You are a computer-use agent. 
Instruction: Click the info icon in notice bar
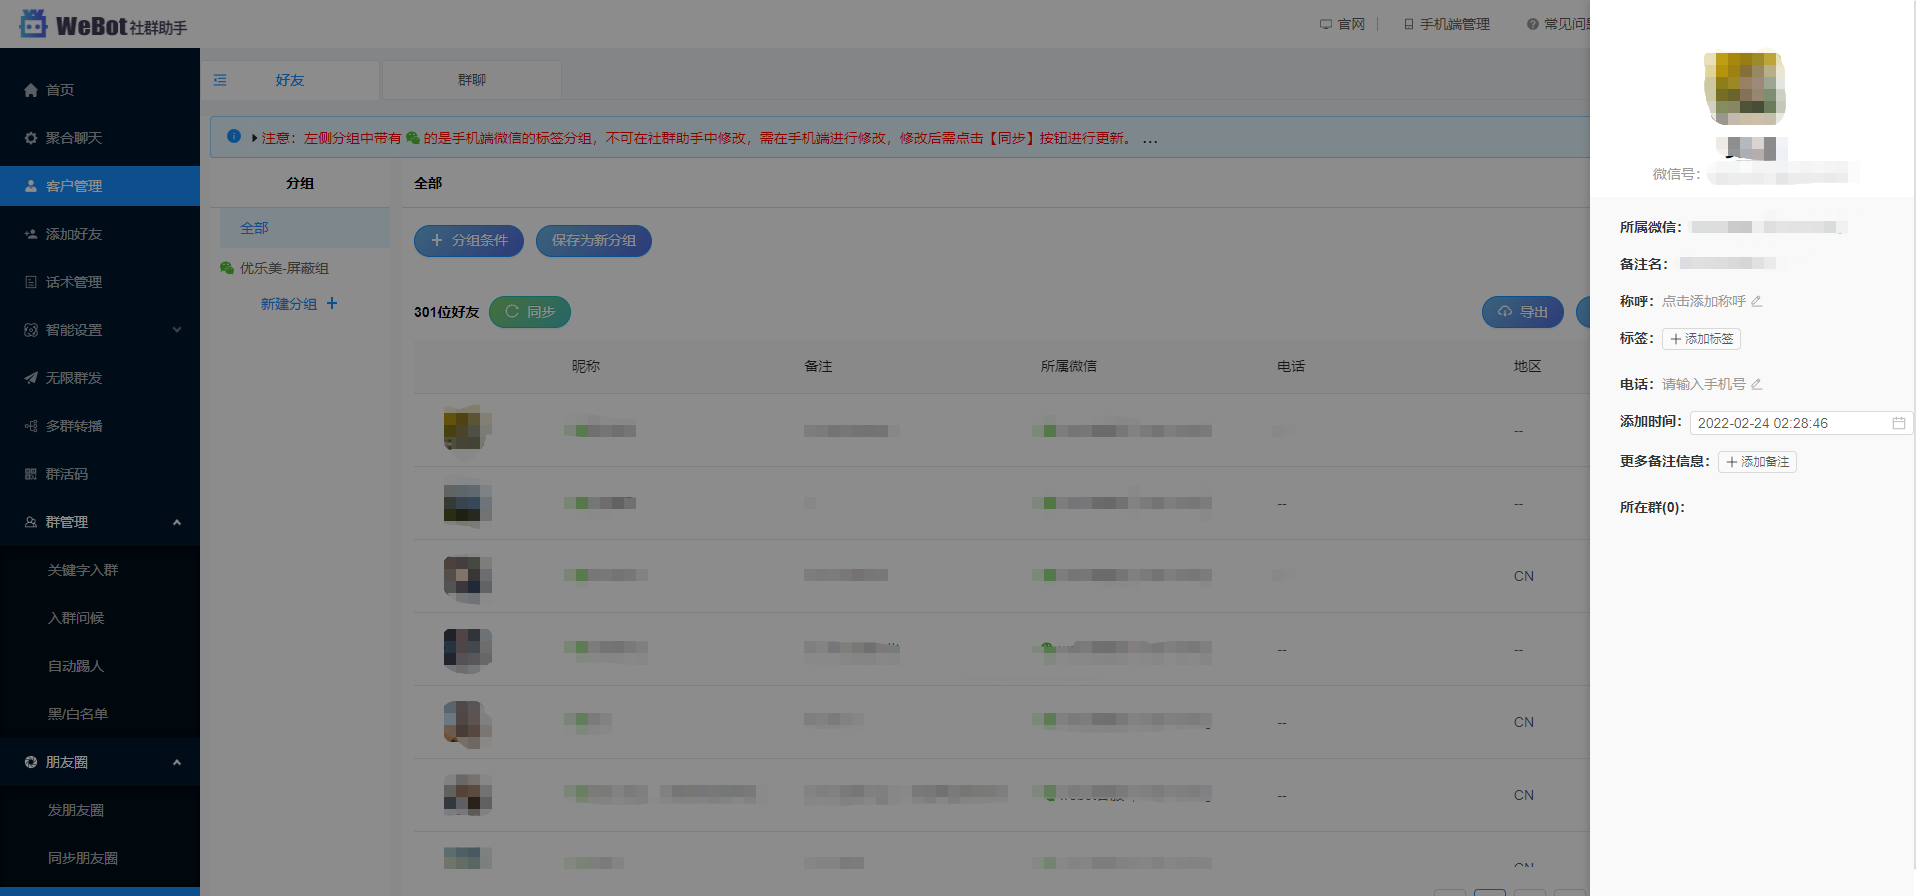pos(234,137)
